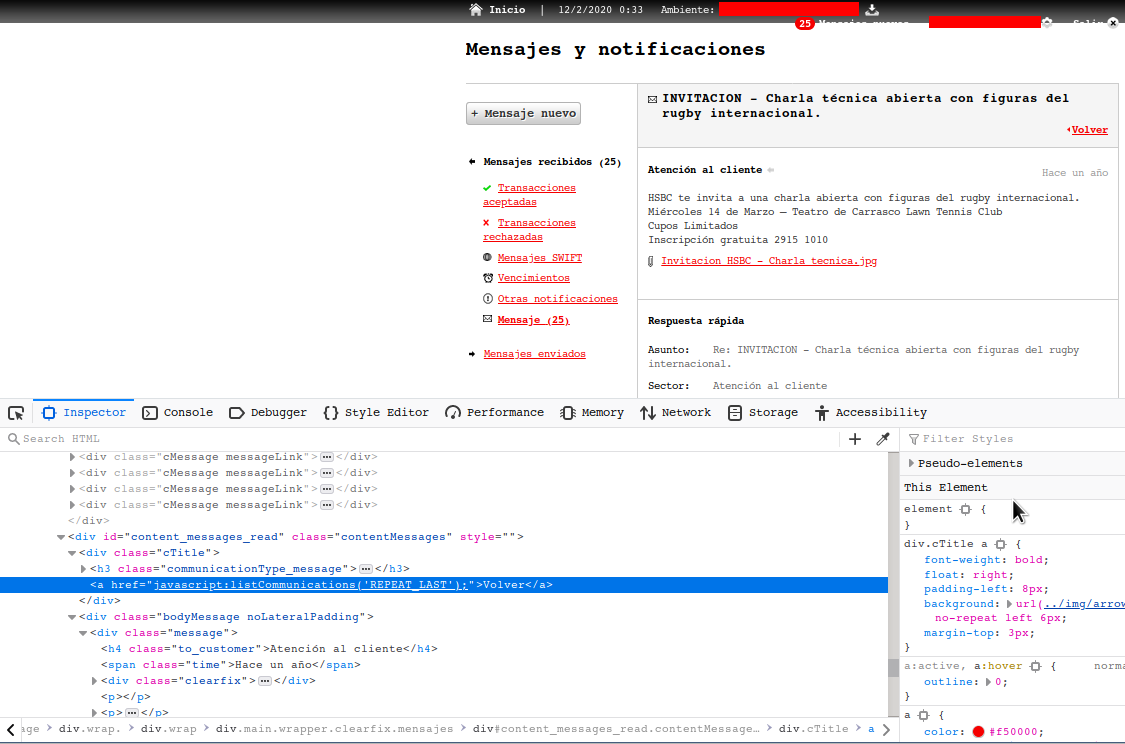This screenshot has width=1125, height=744.
Task: Click the download icon in the top bar
Action: point(872,10)
